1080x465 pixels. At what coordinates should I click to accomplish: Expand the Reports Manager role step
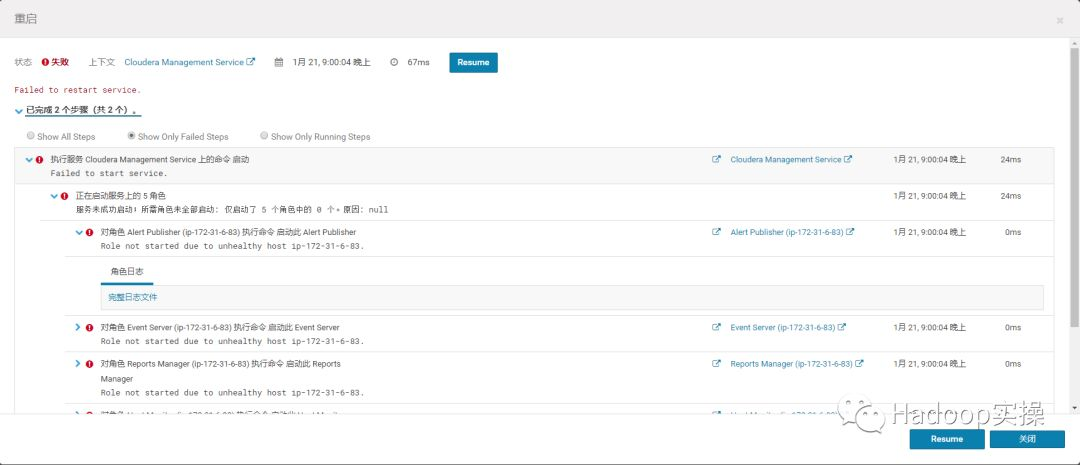pos(78,363)
